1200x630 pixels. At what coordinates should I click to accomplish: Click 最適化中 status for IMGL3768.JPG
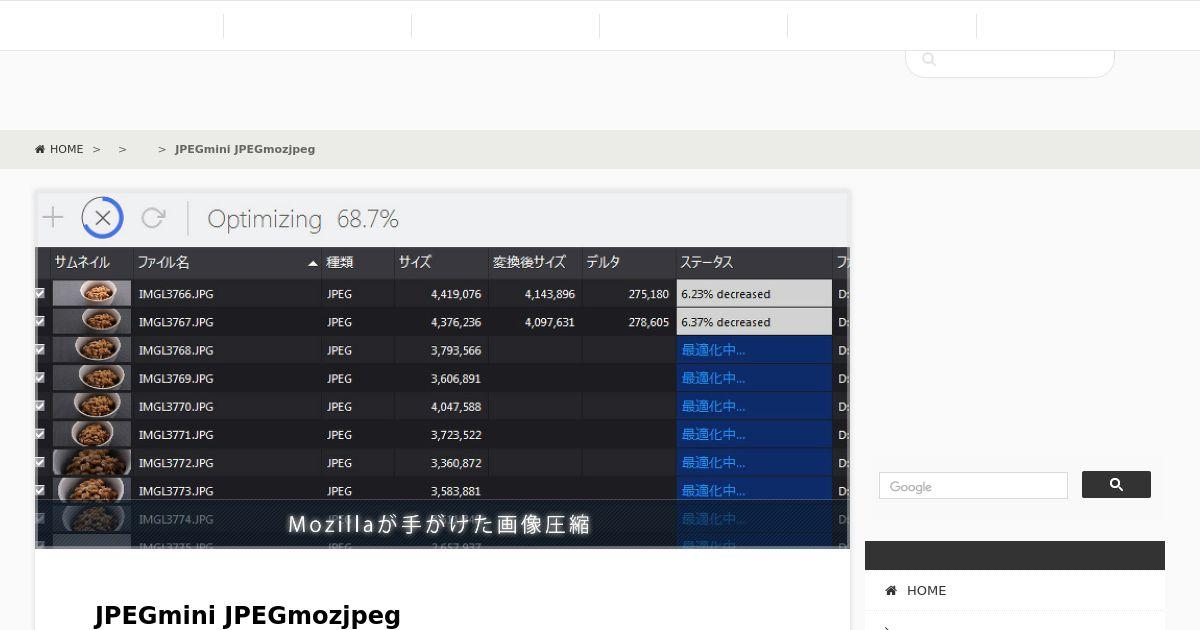coord(755,350)
